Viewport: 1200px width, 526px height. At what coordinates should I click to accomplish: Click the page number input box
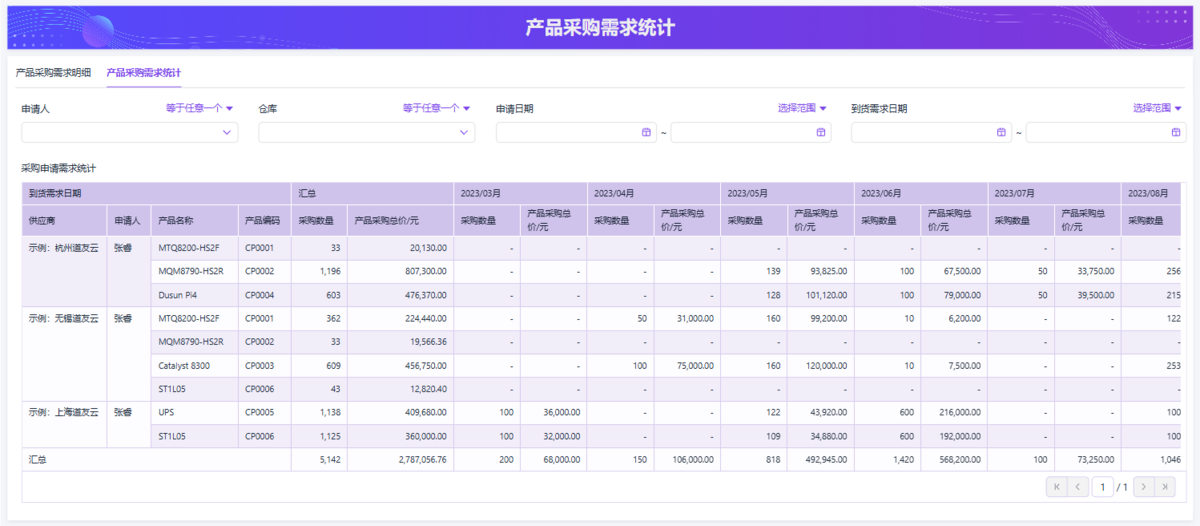pyautogui.click(x=1103, y=487)
